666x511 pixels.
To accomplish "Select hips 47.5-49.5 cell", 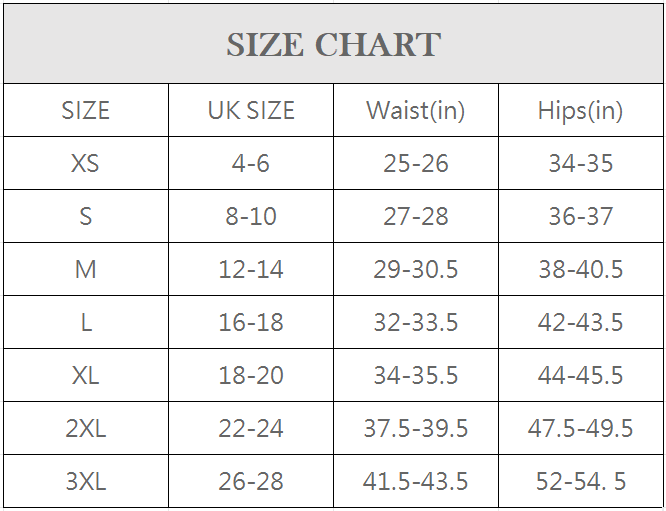I will click(580, 428).
